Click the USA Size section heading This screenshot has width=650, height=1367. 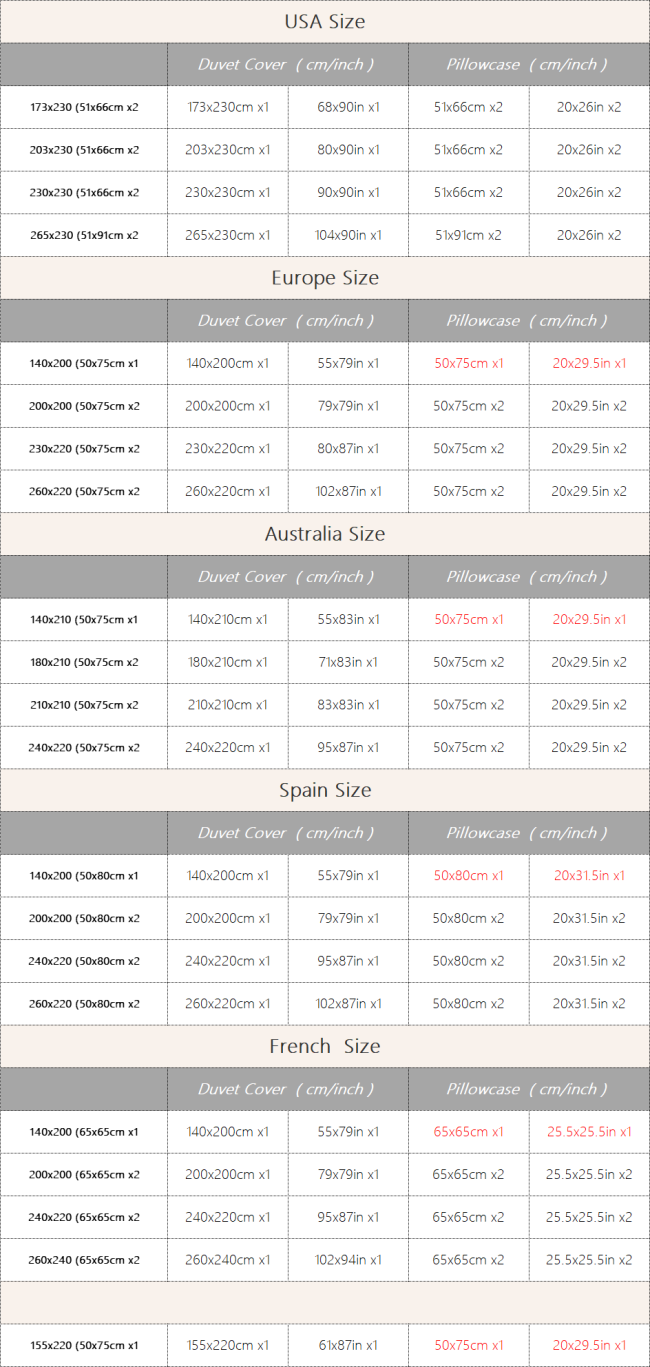(325, 21)
